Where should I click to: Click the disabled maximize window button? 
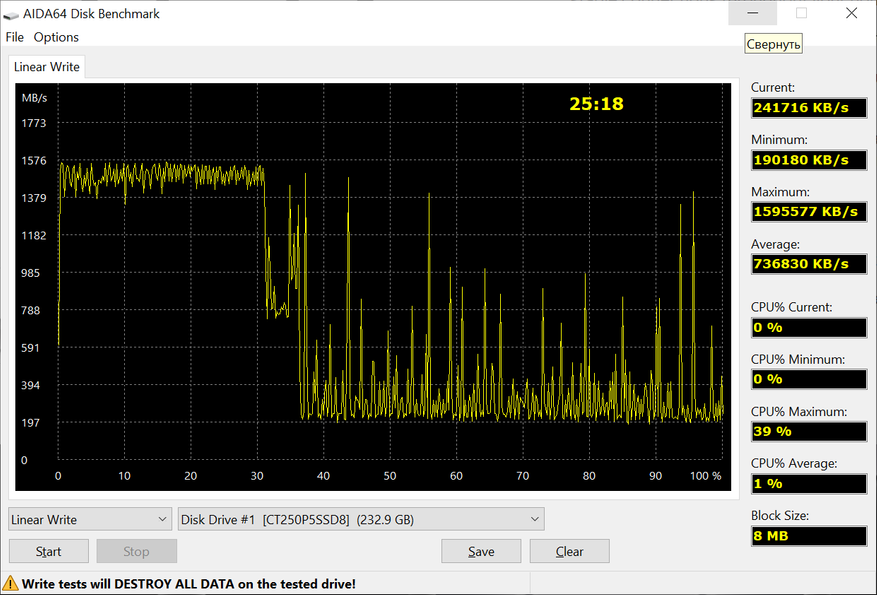pyautogui.click(x=801, y=14)
